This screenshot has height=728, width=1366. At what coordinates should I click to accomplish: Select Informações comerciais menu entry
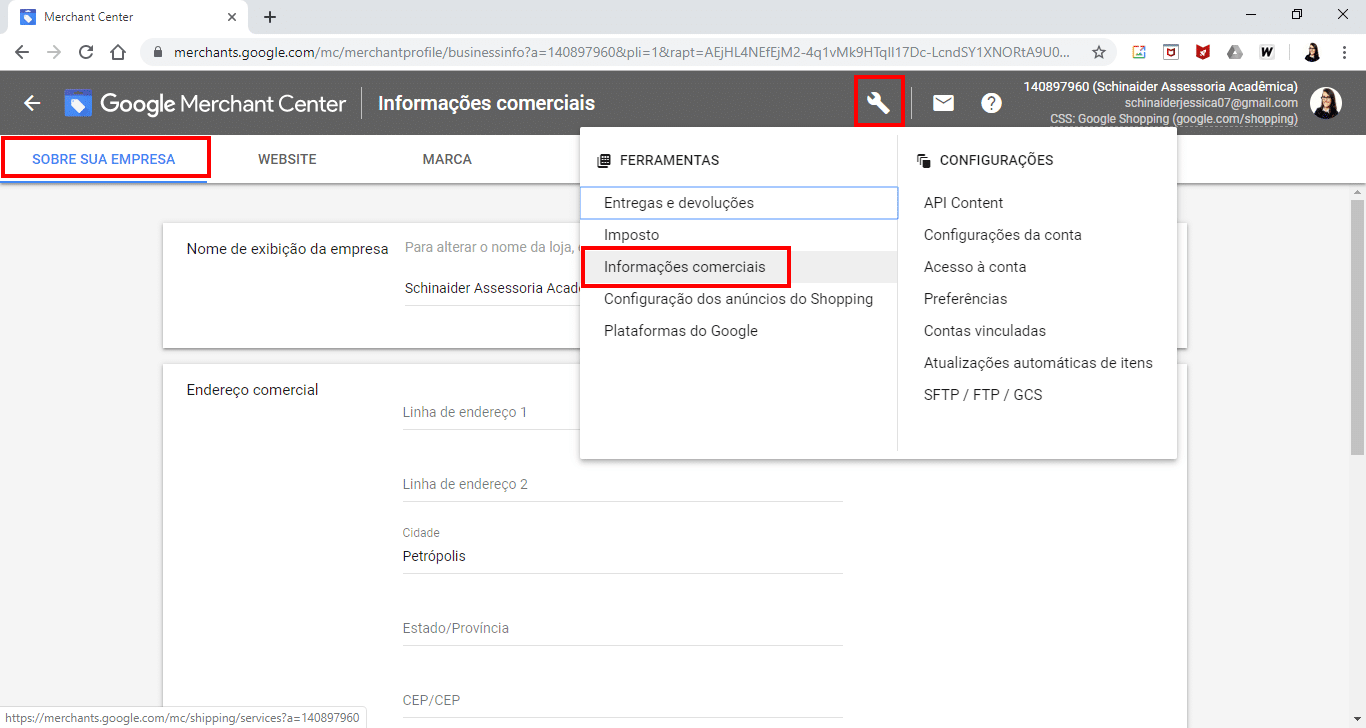click(739, 267)
